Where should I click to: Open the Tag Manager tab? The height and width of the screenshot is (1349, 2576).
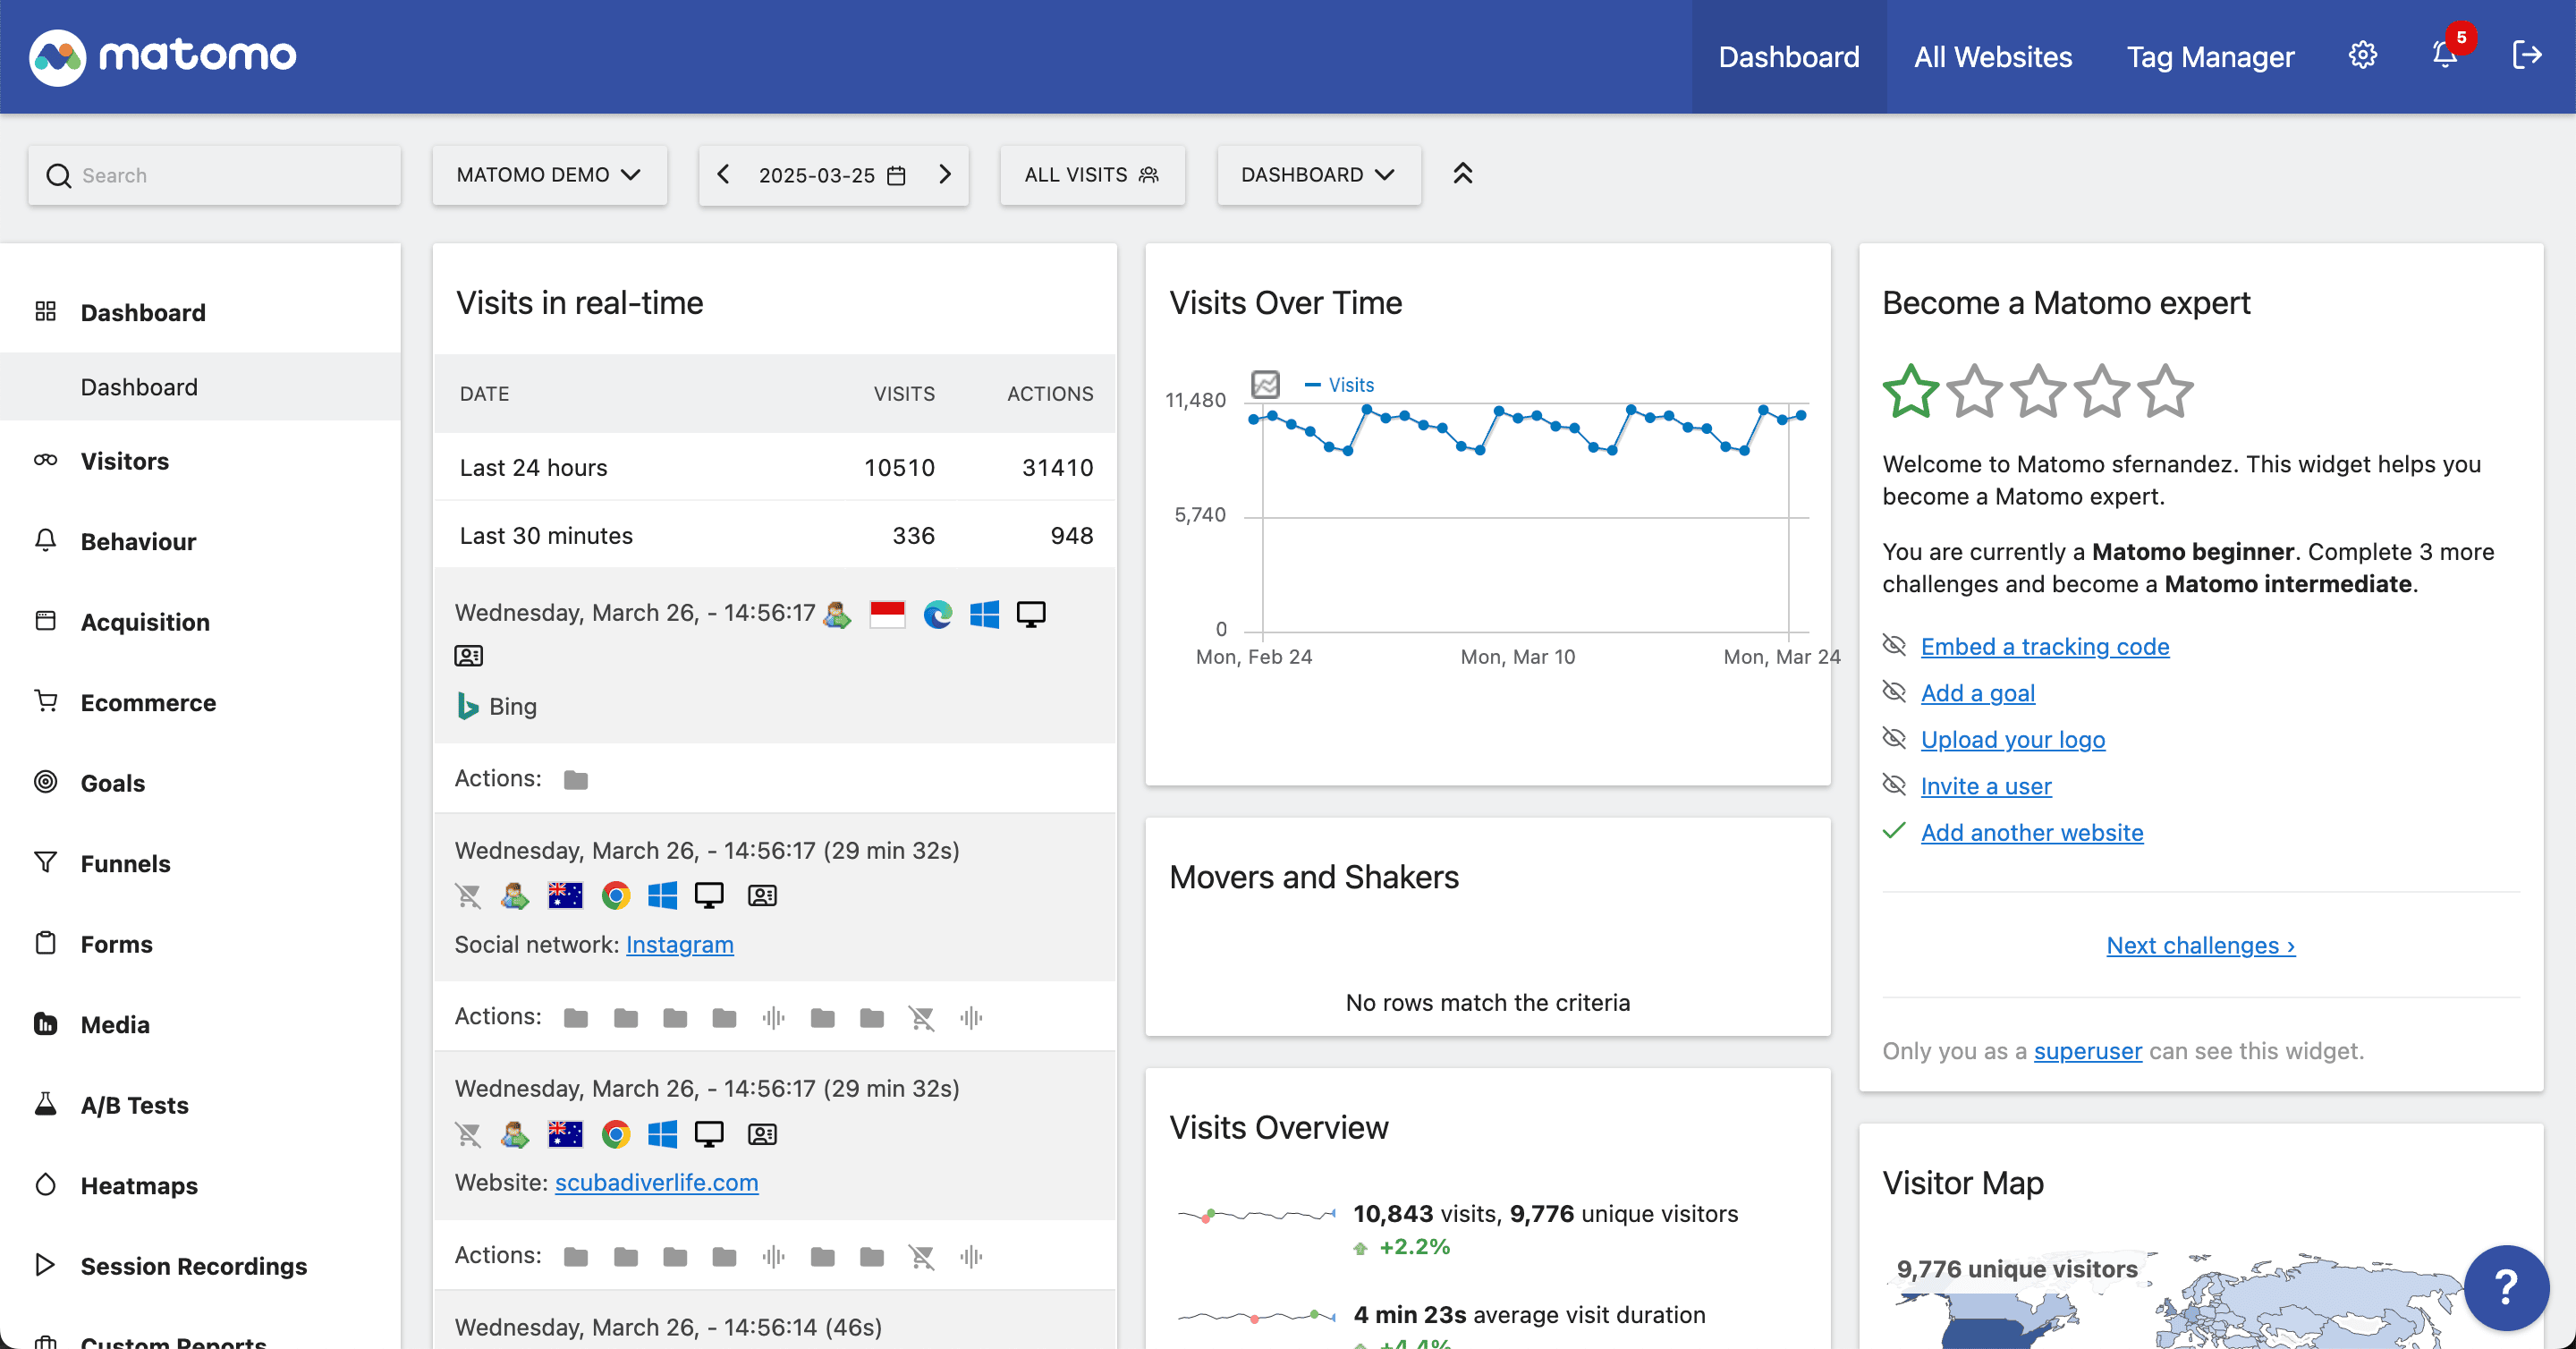point(2210,57)
